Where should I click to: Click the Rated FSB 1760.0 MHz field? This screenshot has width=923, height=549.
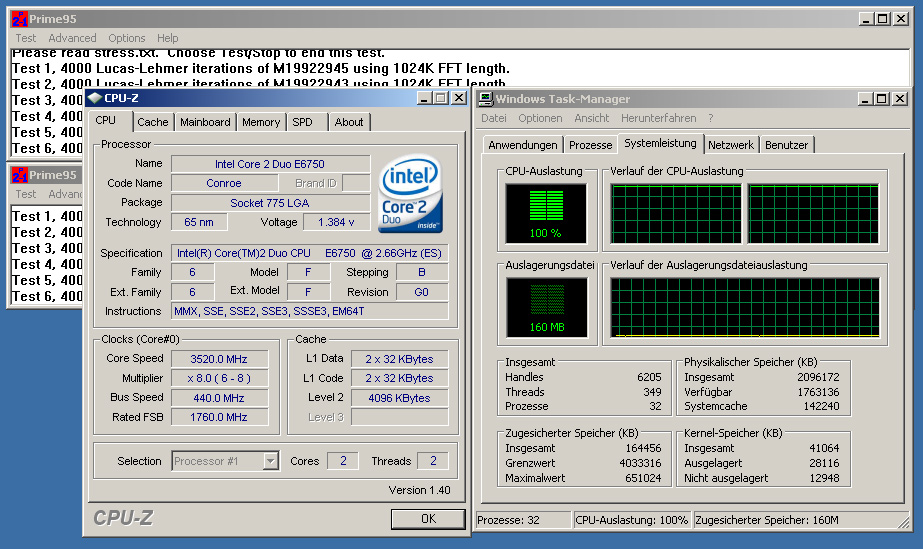coord(219,417)
